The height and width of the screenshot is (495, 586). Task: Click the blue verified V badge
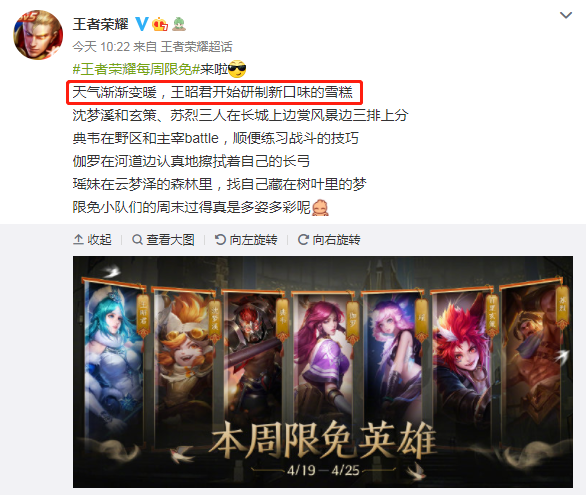pyautogui.click(x=142, y=24)
